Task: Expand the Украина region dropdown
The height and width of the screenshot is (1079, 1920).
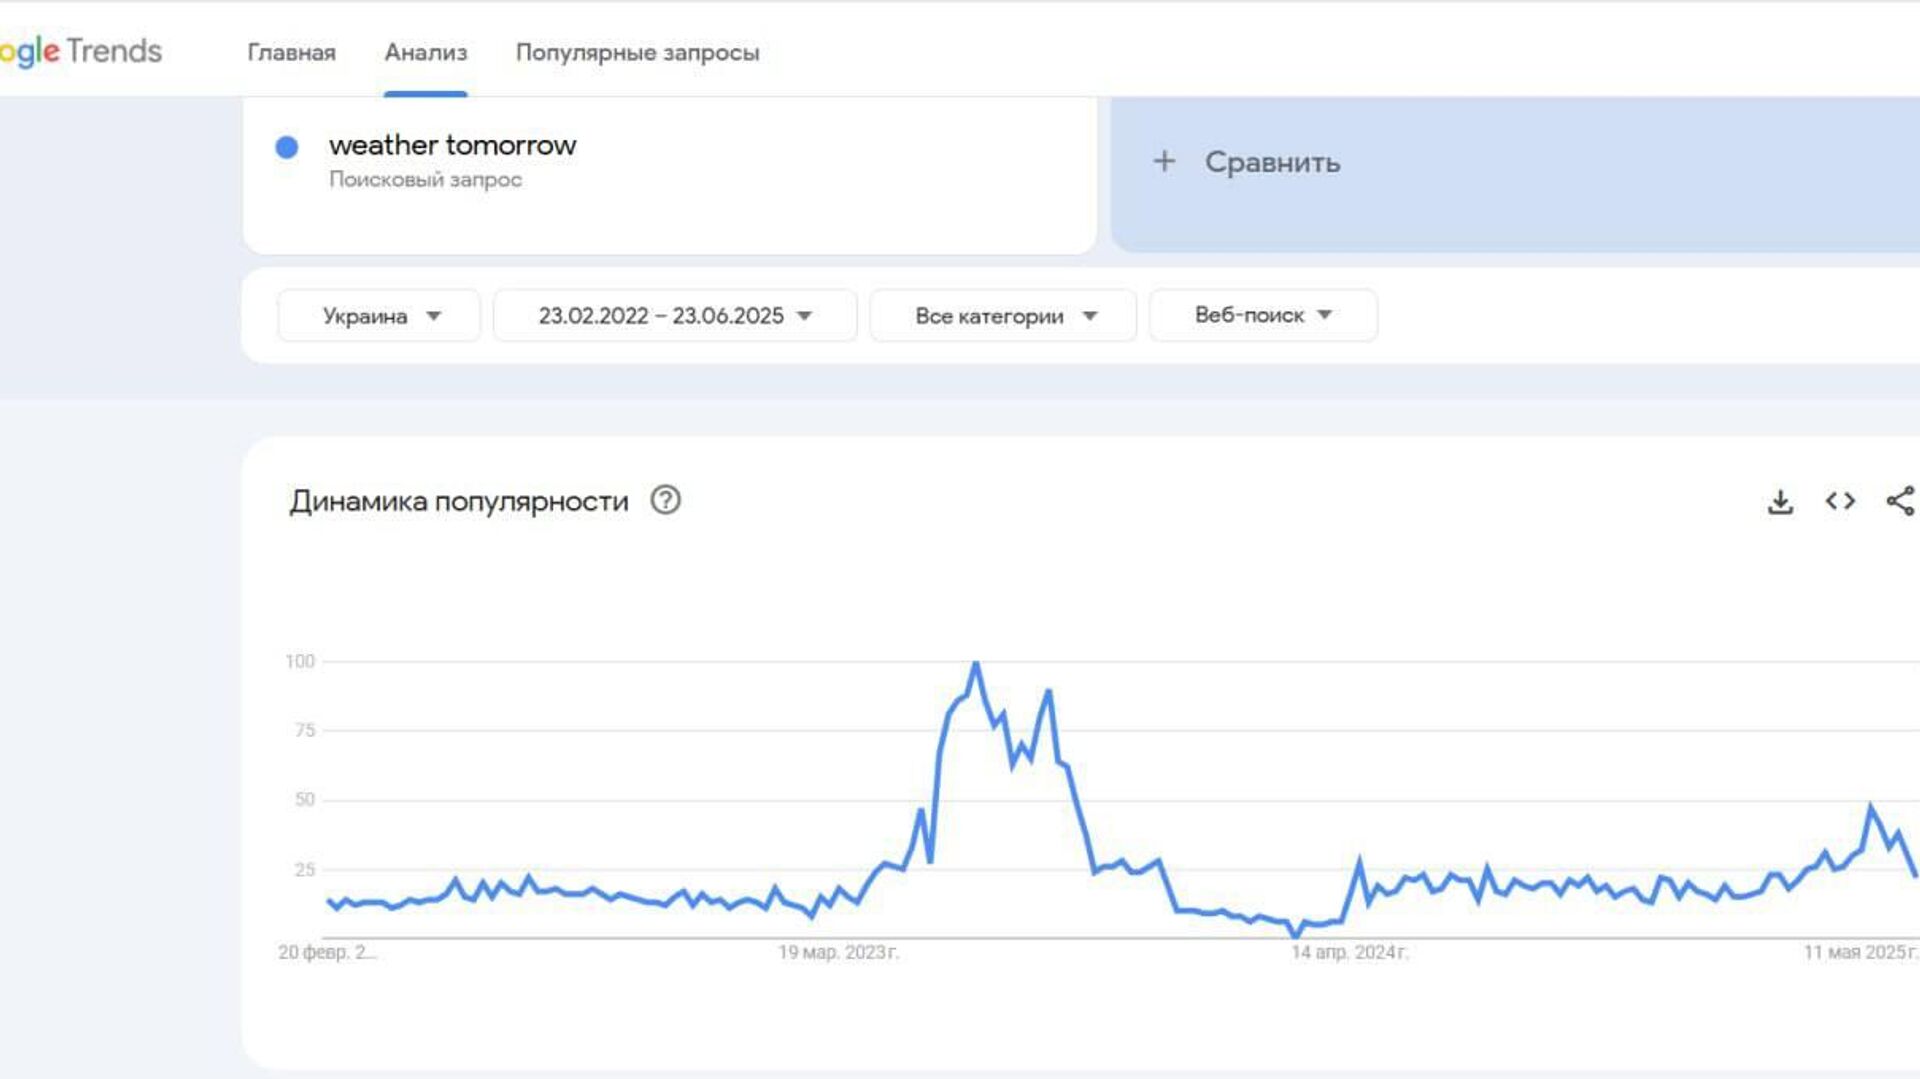Action: click(x=379, y=316)
